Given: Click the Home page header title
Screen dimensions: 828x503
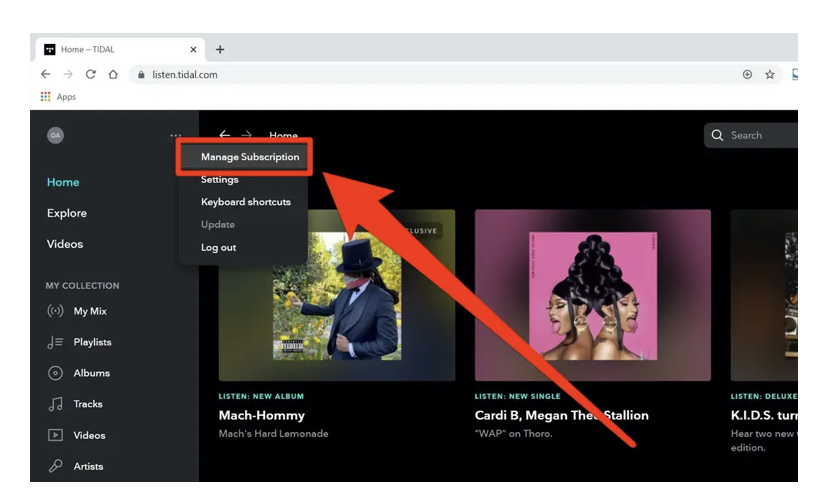Looking at the screenshot, I should point(284,135).
